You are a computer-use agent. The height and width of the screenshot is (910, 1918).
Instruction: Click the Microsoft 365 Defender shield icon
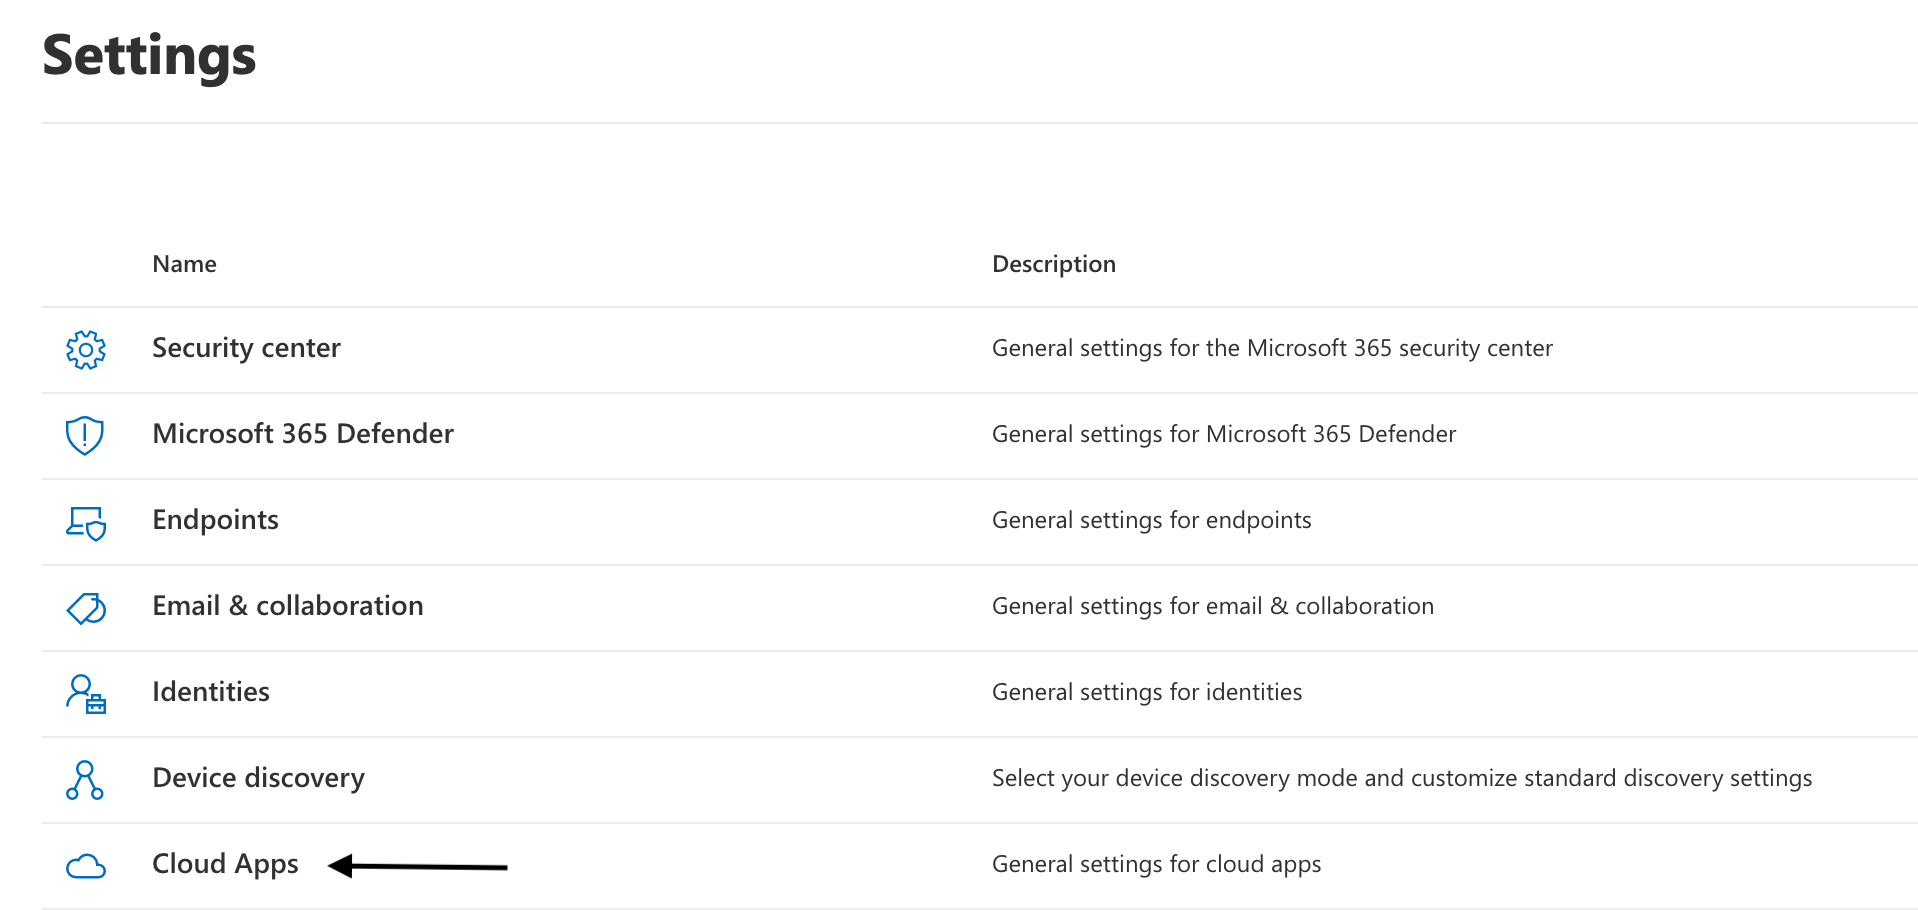tap(86, 435)
